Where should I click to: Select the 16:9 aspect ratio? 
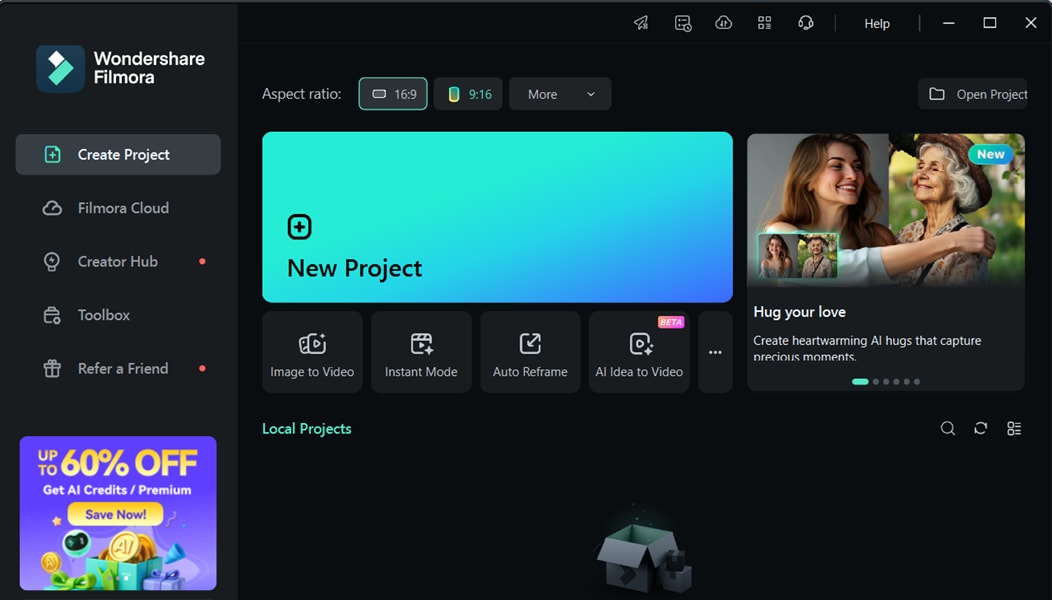point(393,94)
